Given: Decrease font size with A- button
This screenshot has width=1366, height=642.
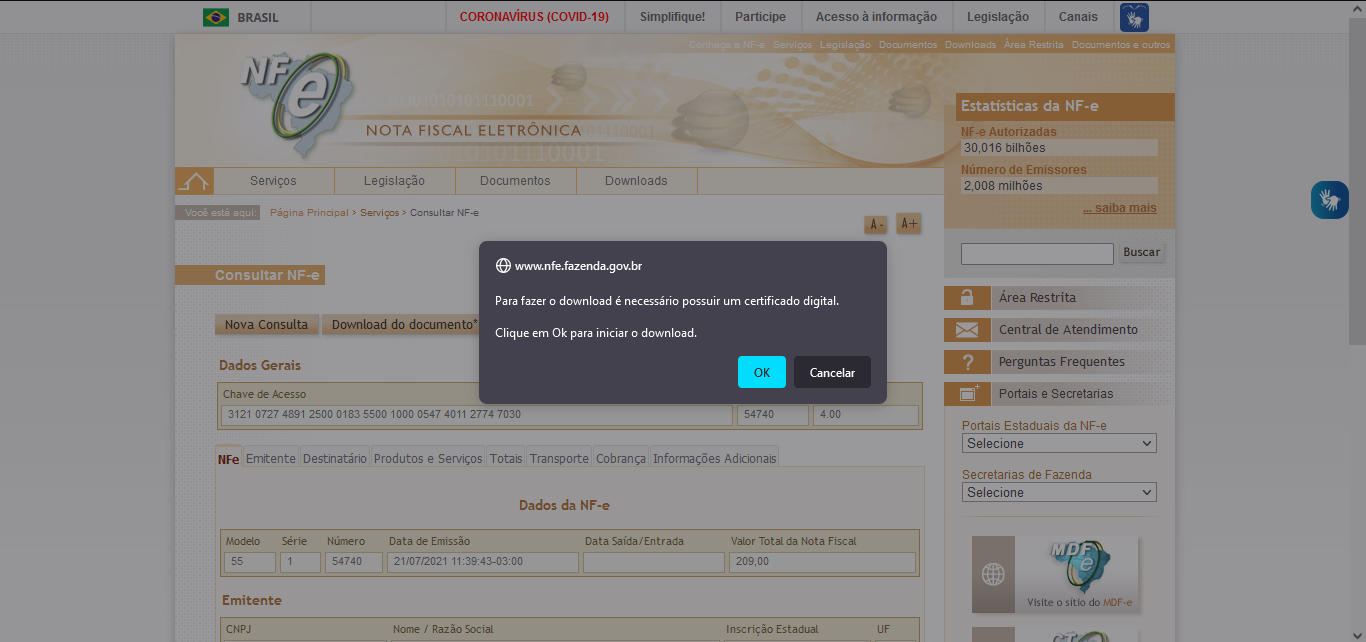Looking at the screenshot, I should (875, 224).
